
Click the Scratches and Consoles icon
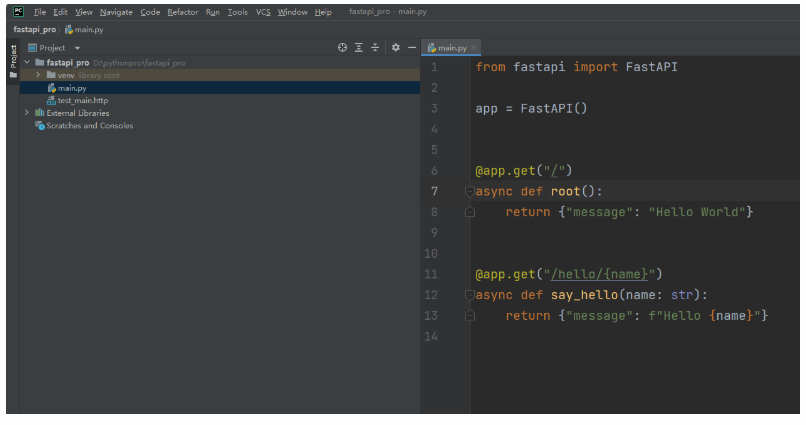[x=40, y=125]
